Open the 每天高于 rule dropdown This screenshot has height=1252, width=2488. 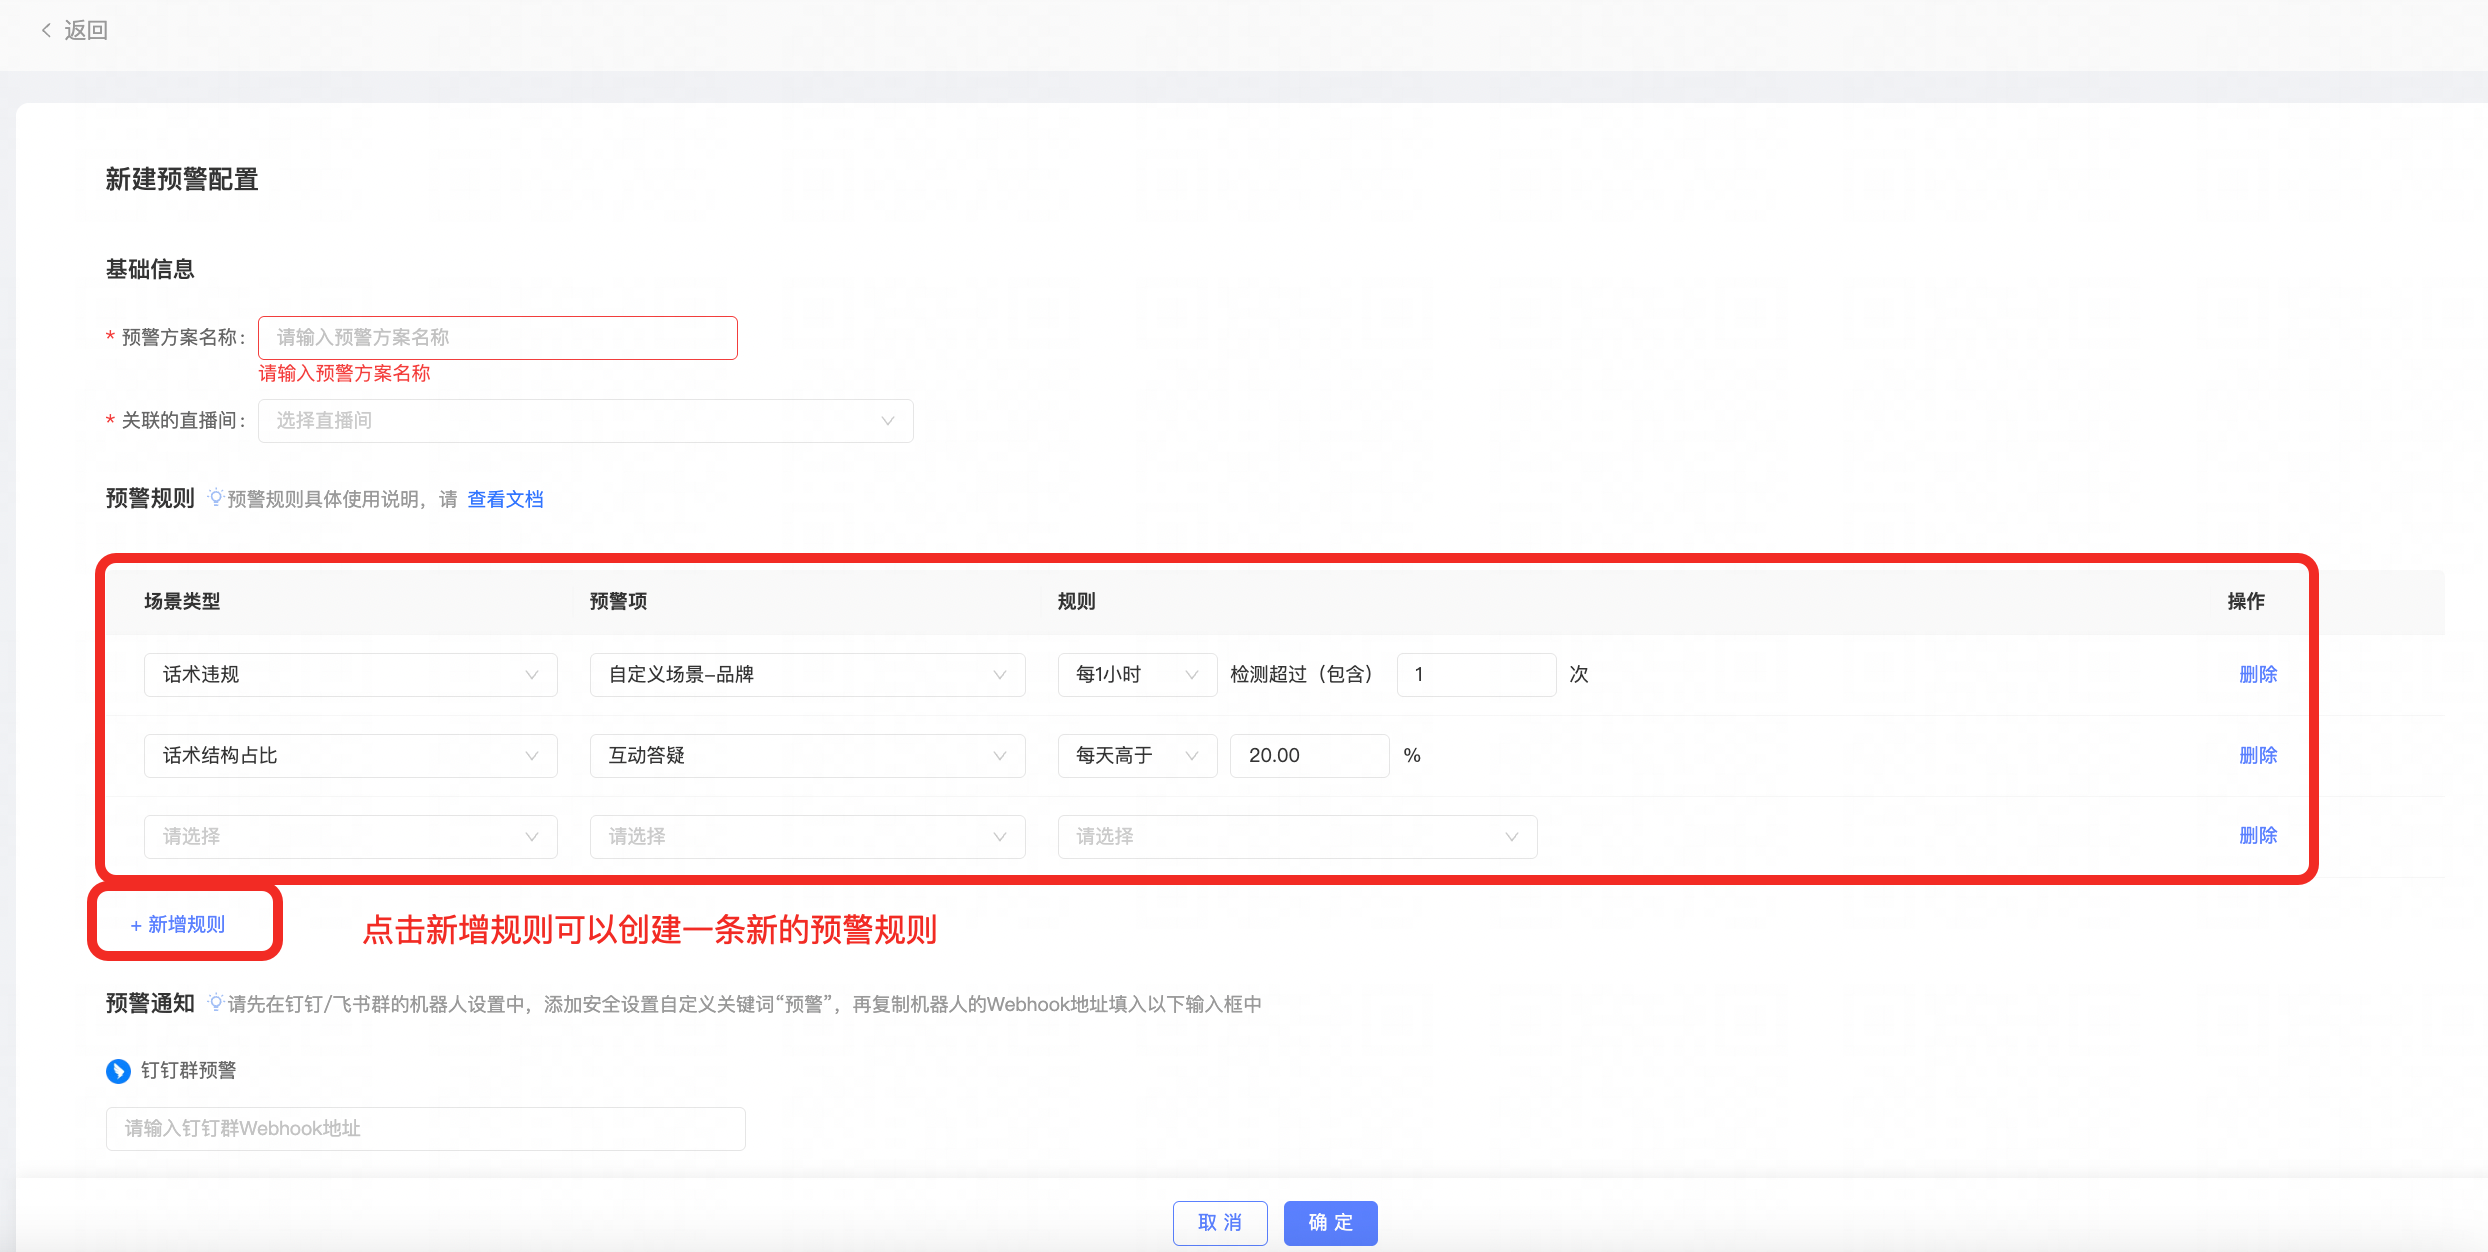(1136, 756)
